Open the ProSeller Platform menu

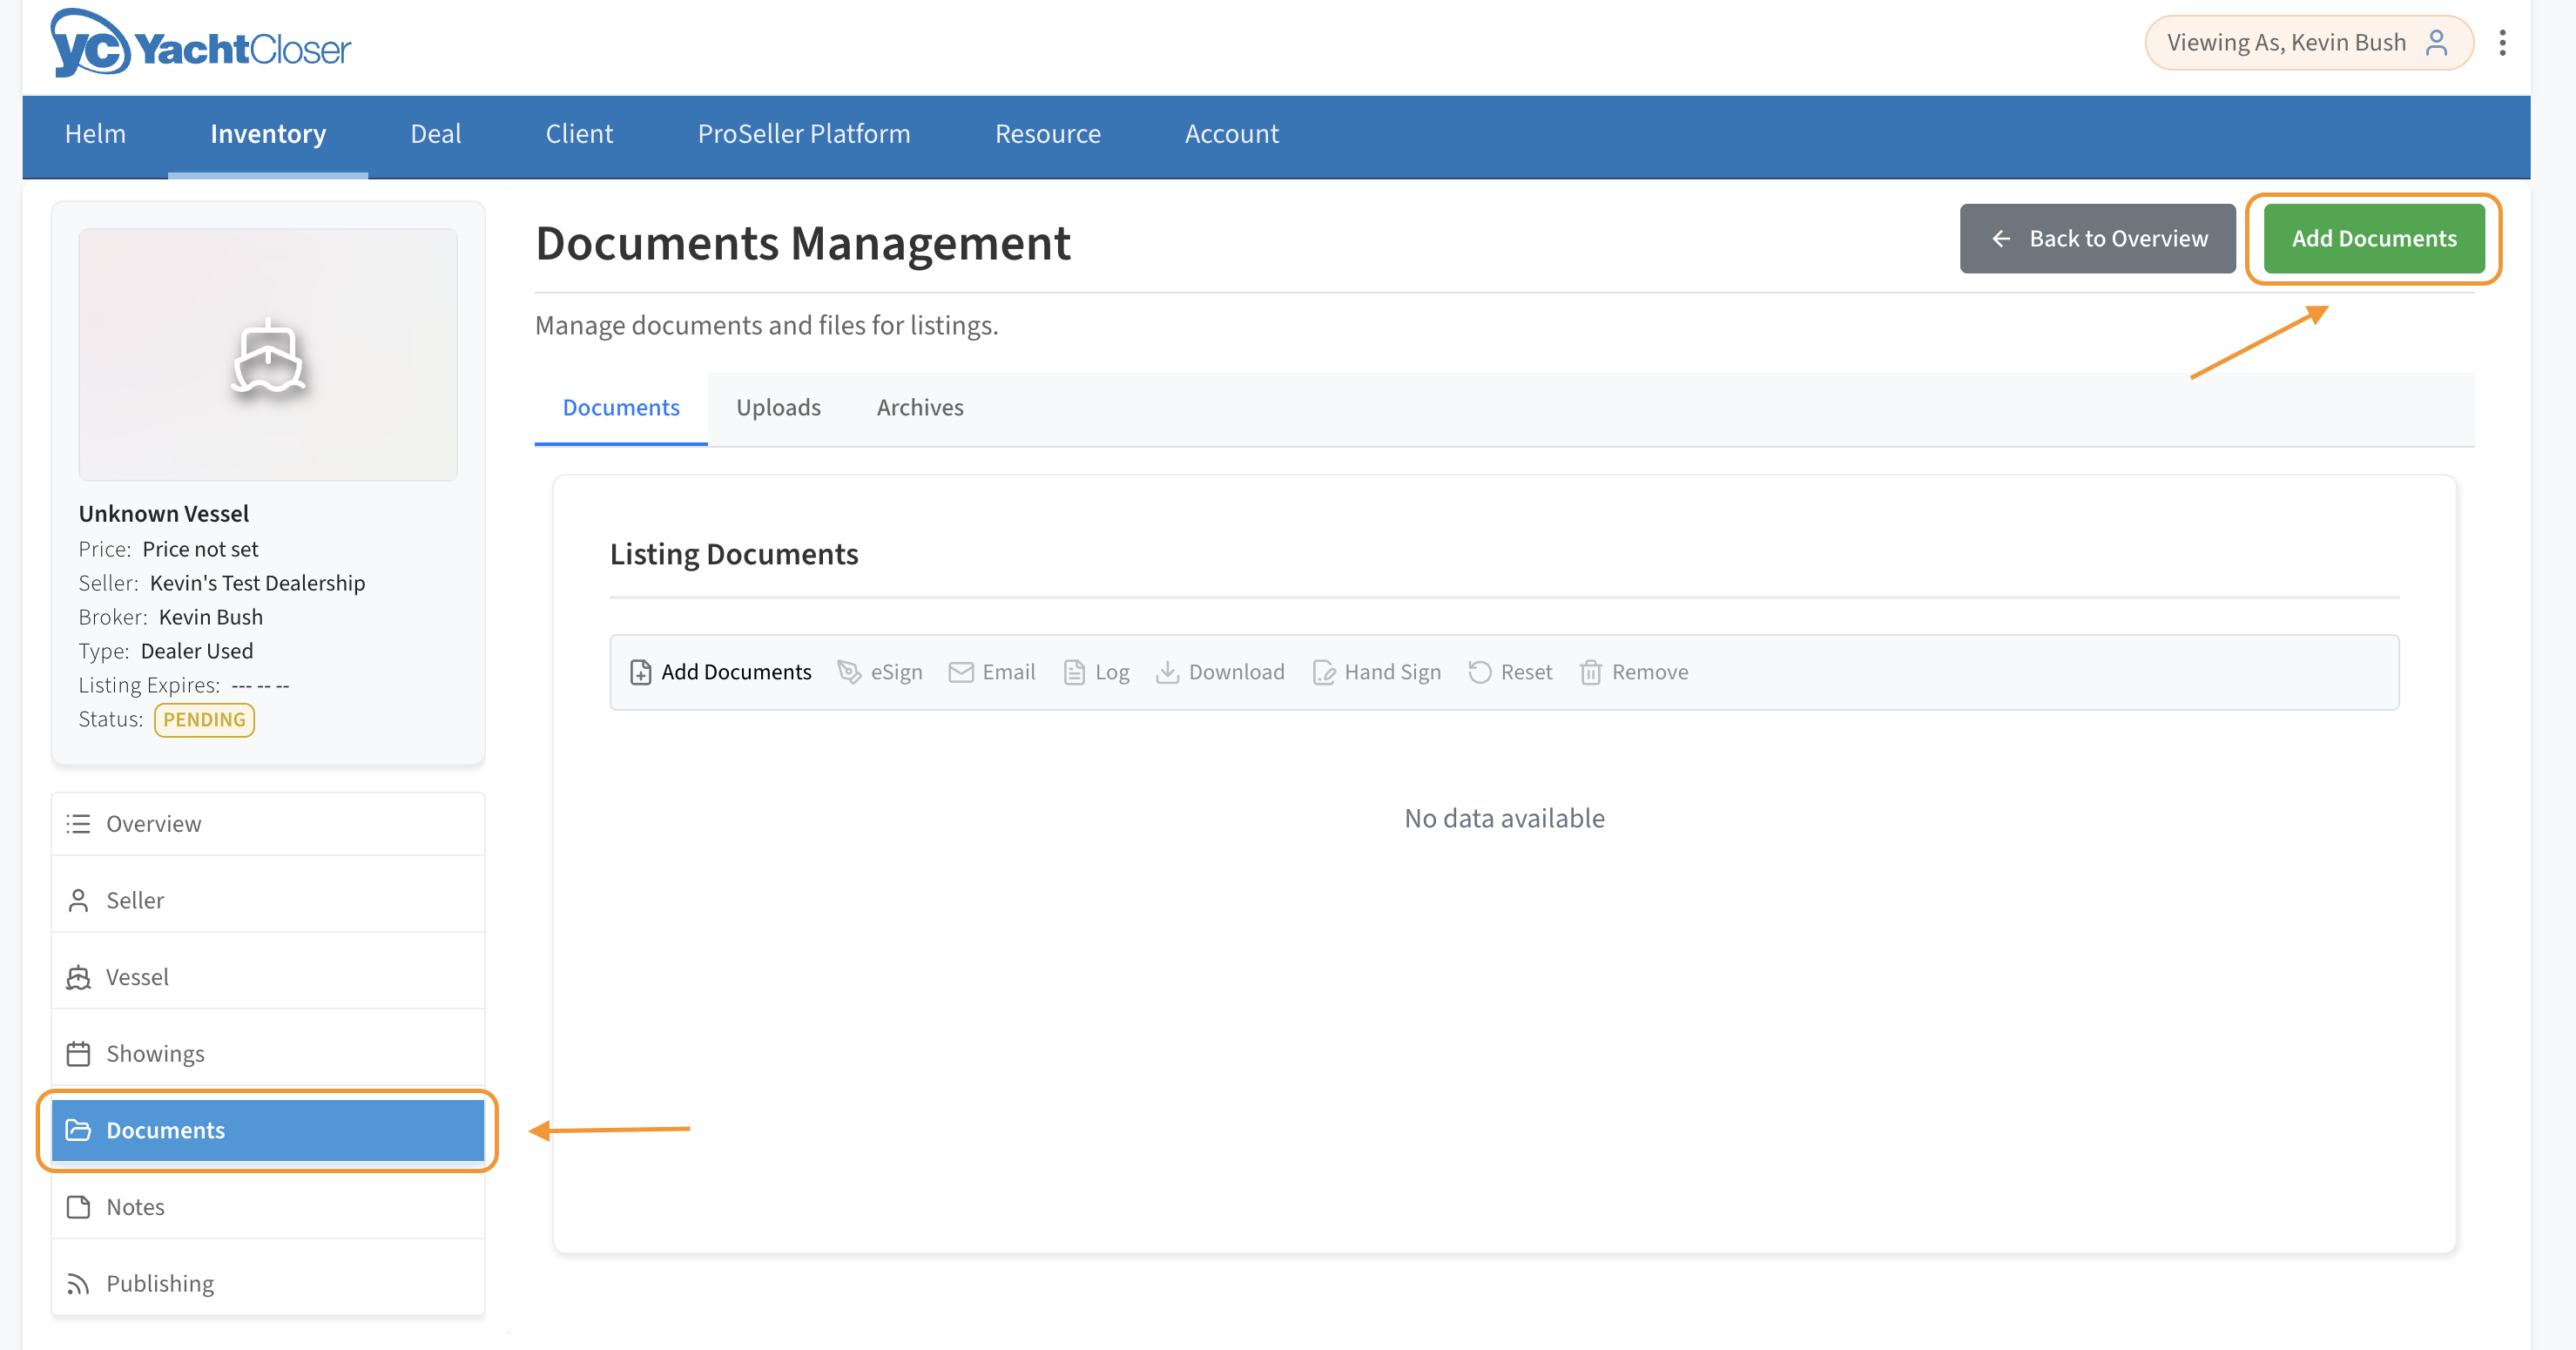[x=803, y=134]
